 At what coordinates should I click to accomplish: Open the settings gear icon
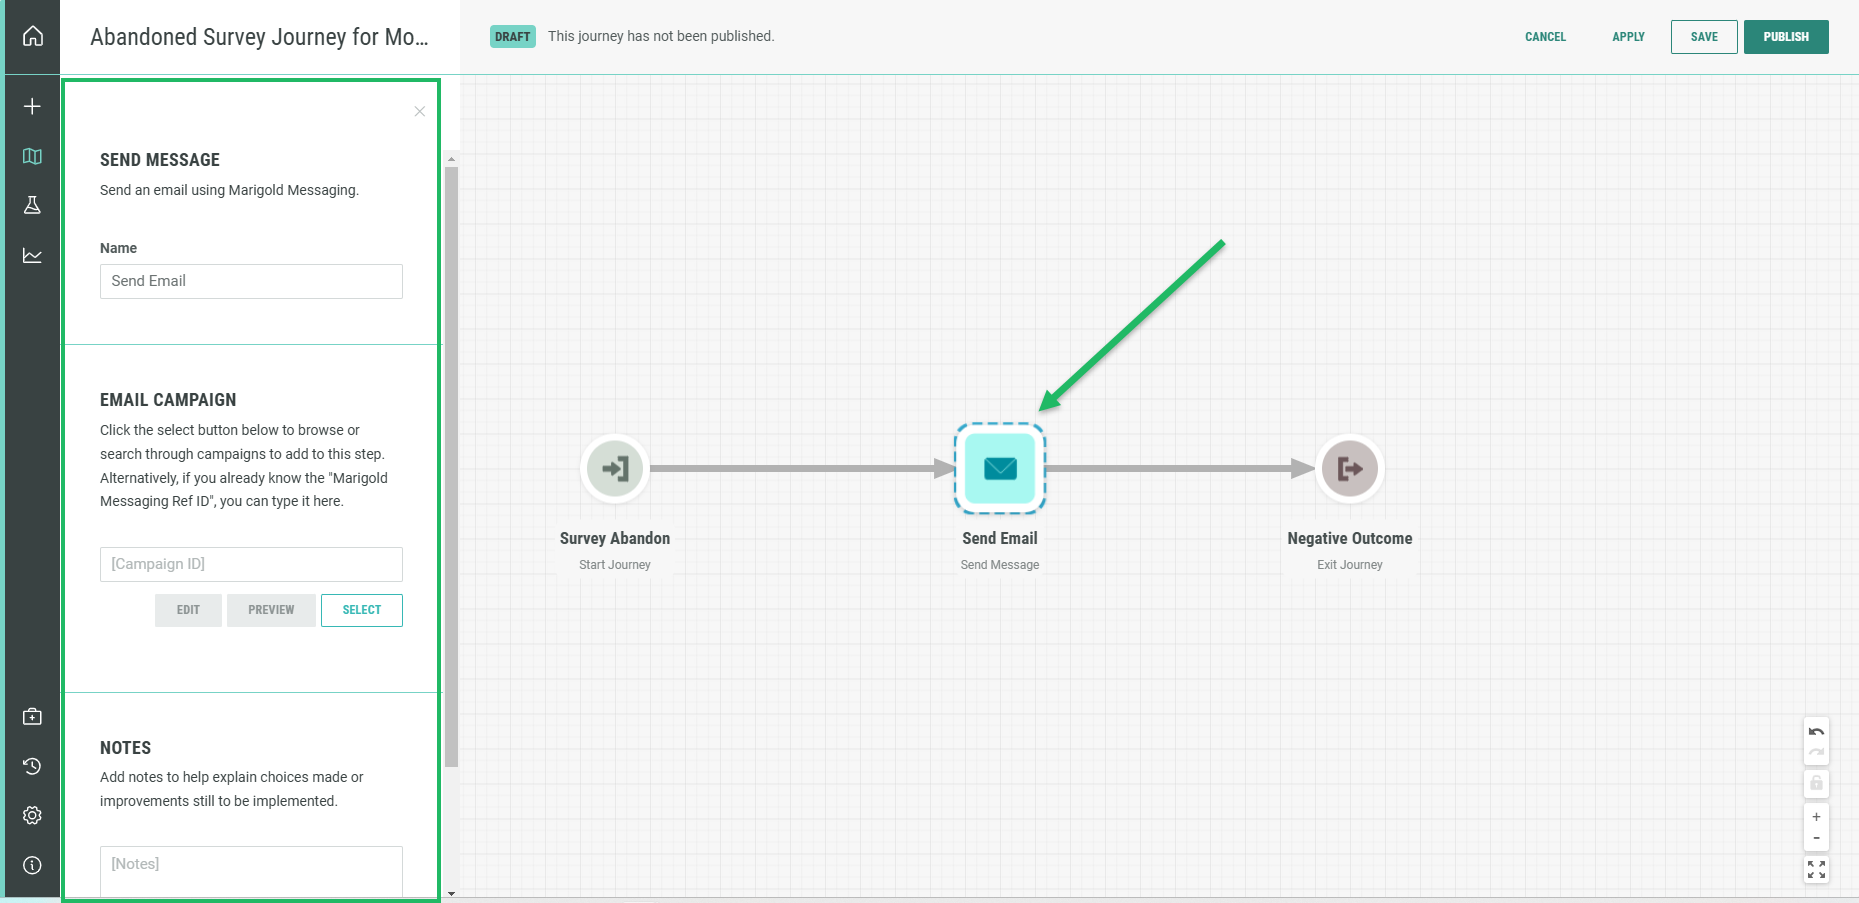[x=32, y=815]
